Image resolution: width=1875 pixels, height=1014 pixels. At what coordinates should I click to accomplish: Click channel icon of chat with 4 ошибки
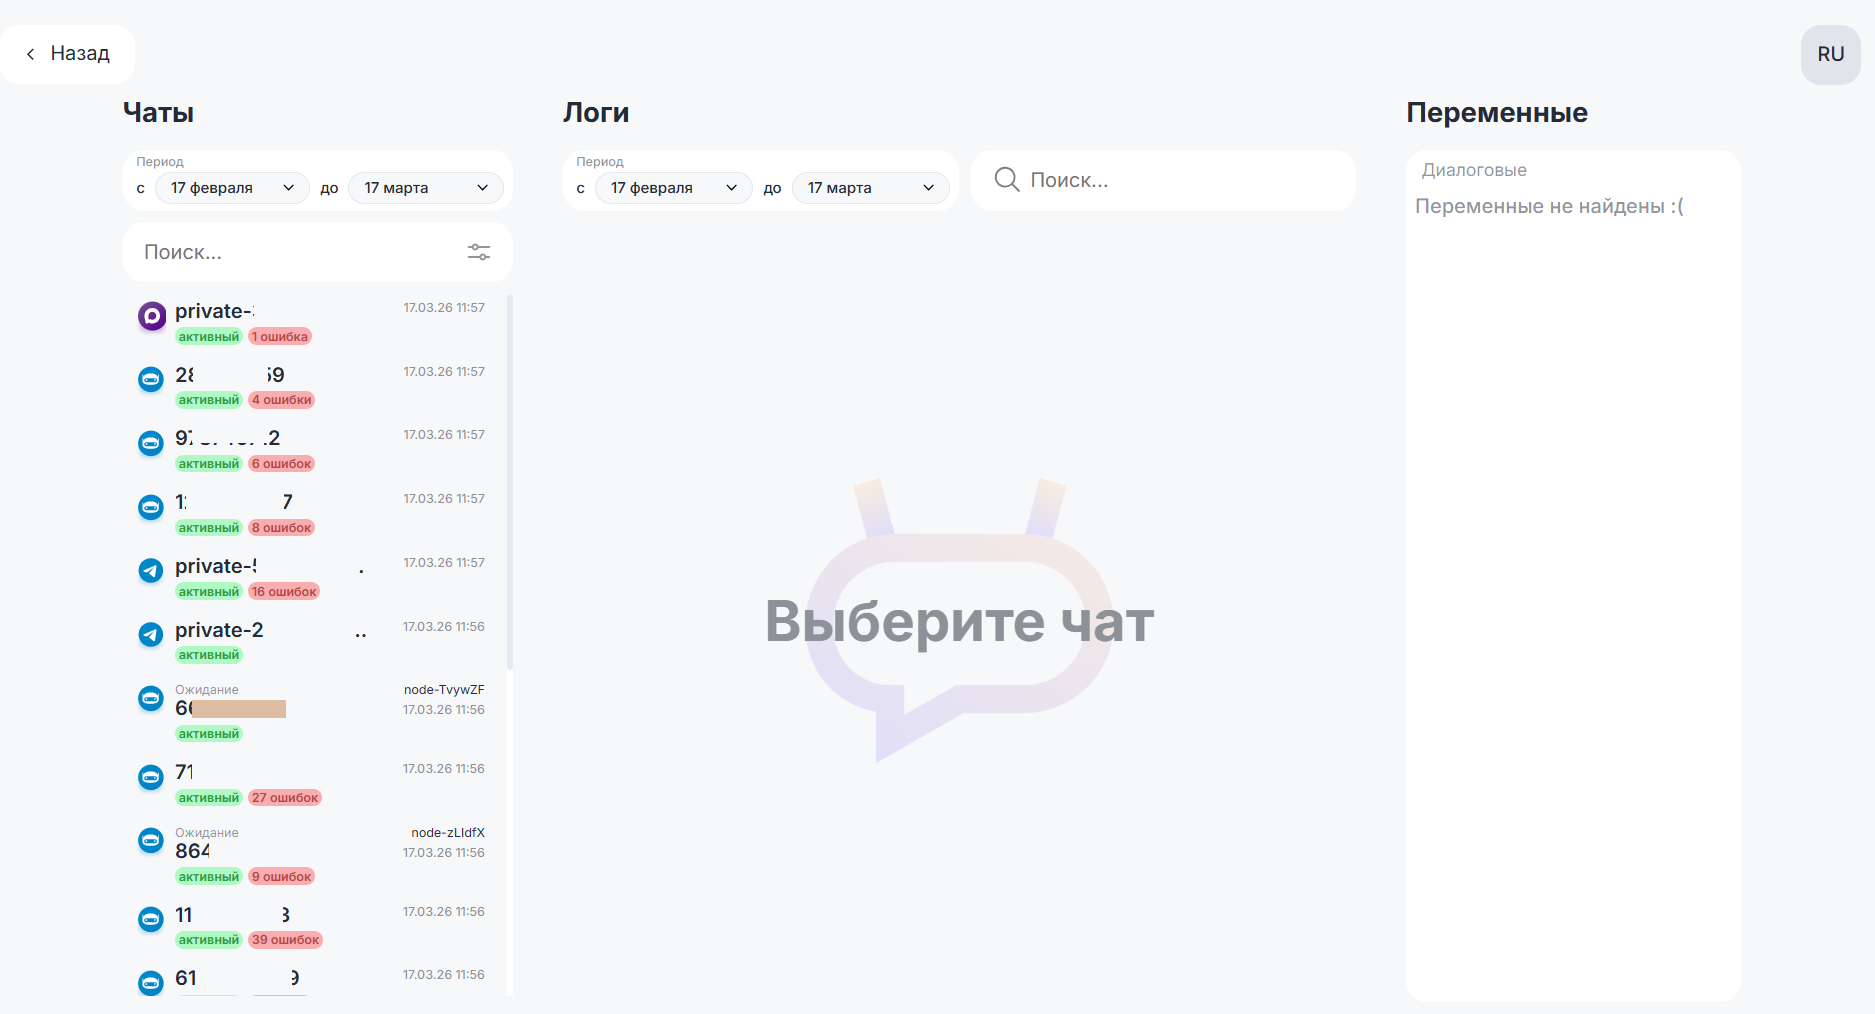(x=151, y=380)
